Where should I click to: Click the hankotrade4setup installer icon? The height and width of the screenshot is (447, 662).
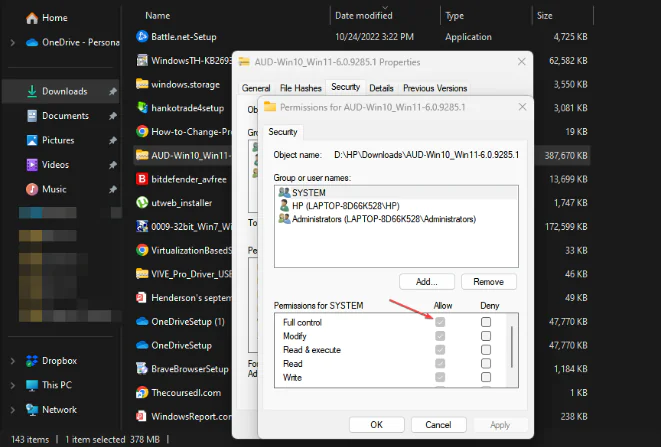pos(142,108)
